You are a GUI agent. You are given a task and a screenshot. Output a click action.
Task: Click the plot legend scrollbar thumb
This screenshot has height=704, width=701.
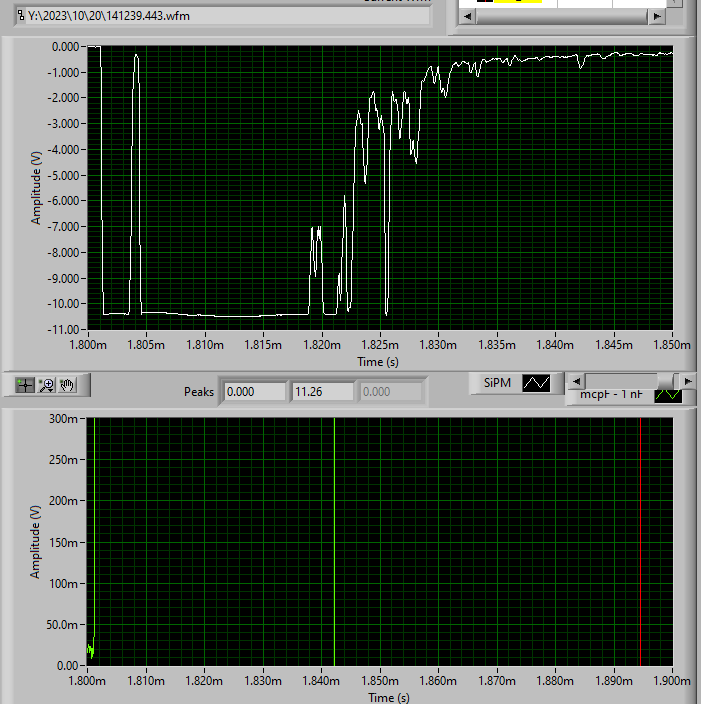click(665, 382)
